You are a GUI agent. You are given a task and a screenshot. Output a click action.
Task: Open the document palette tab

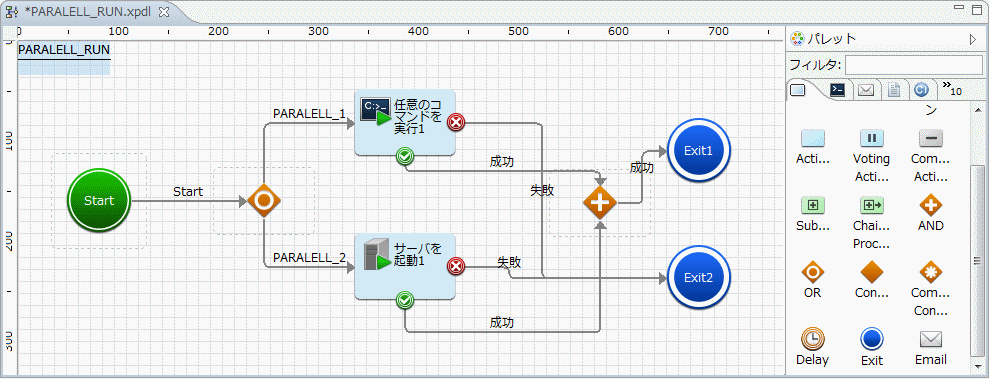pos(893,90)
